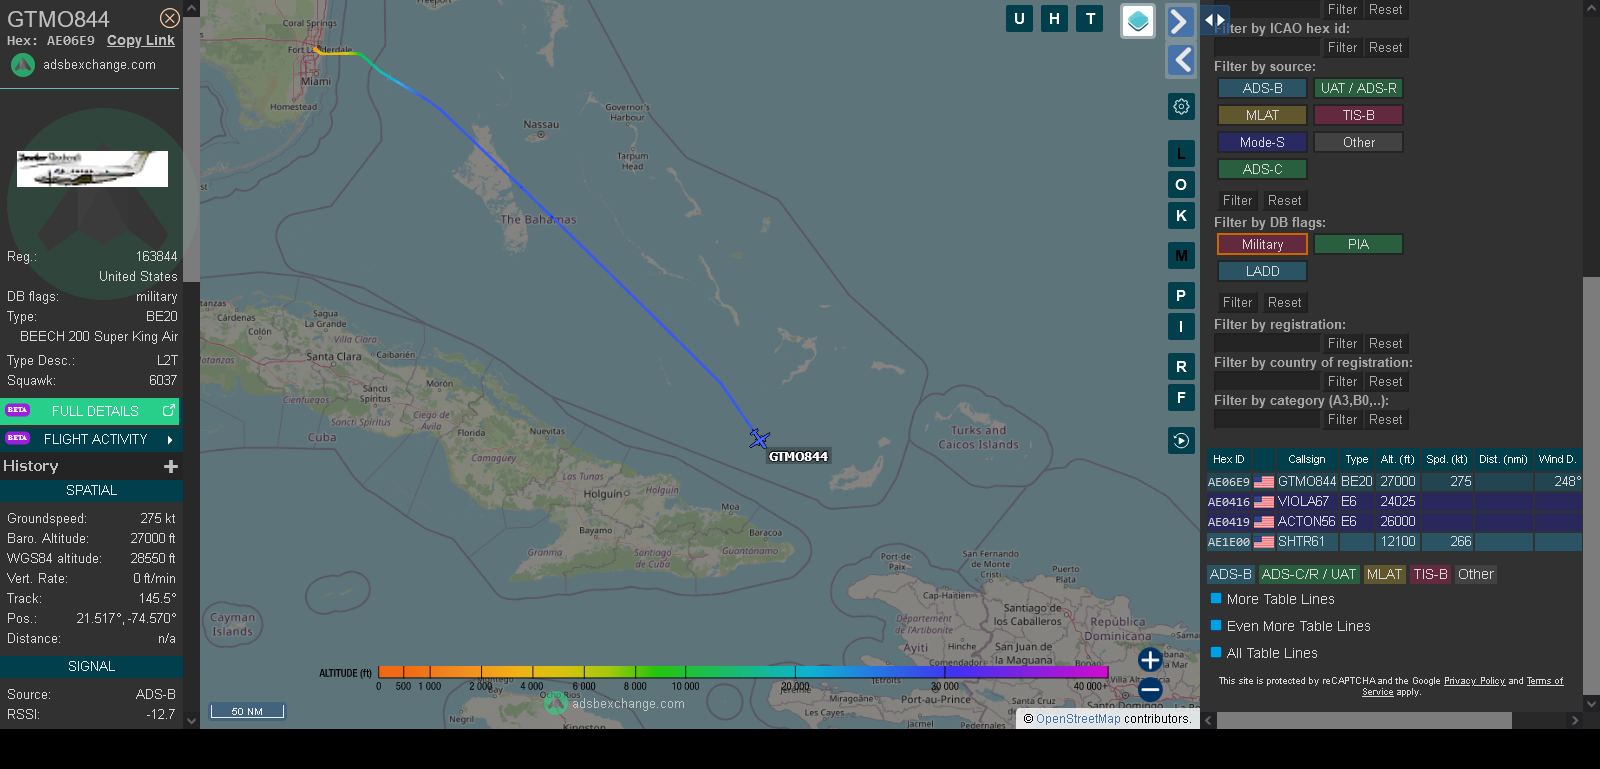Open the map layers selector icon
This screenshot has height=769, width=1600.
(1138, 21)
